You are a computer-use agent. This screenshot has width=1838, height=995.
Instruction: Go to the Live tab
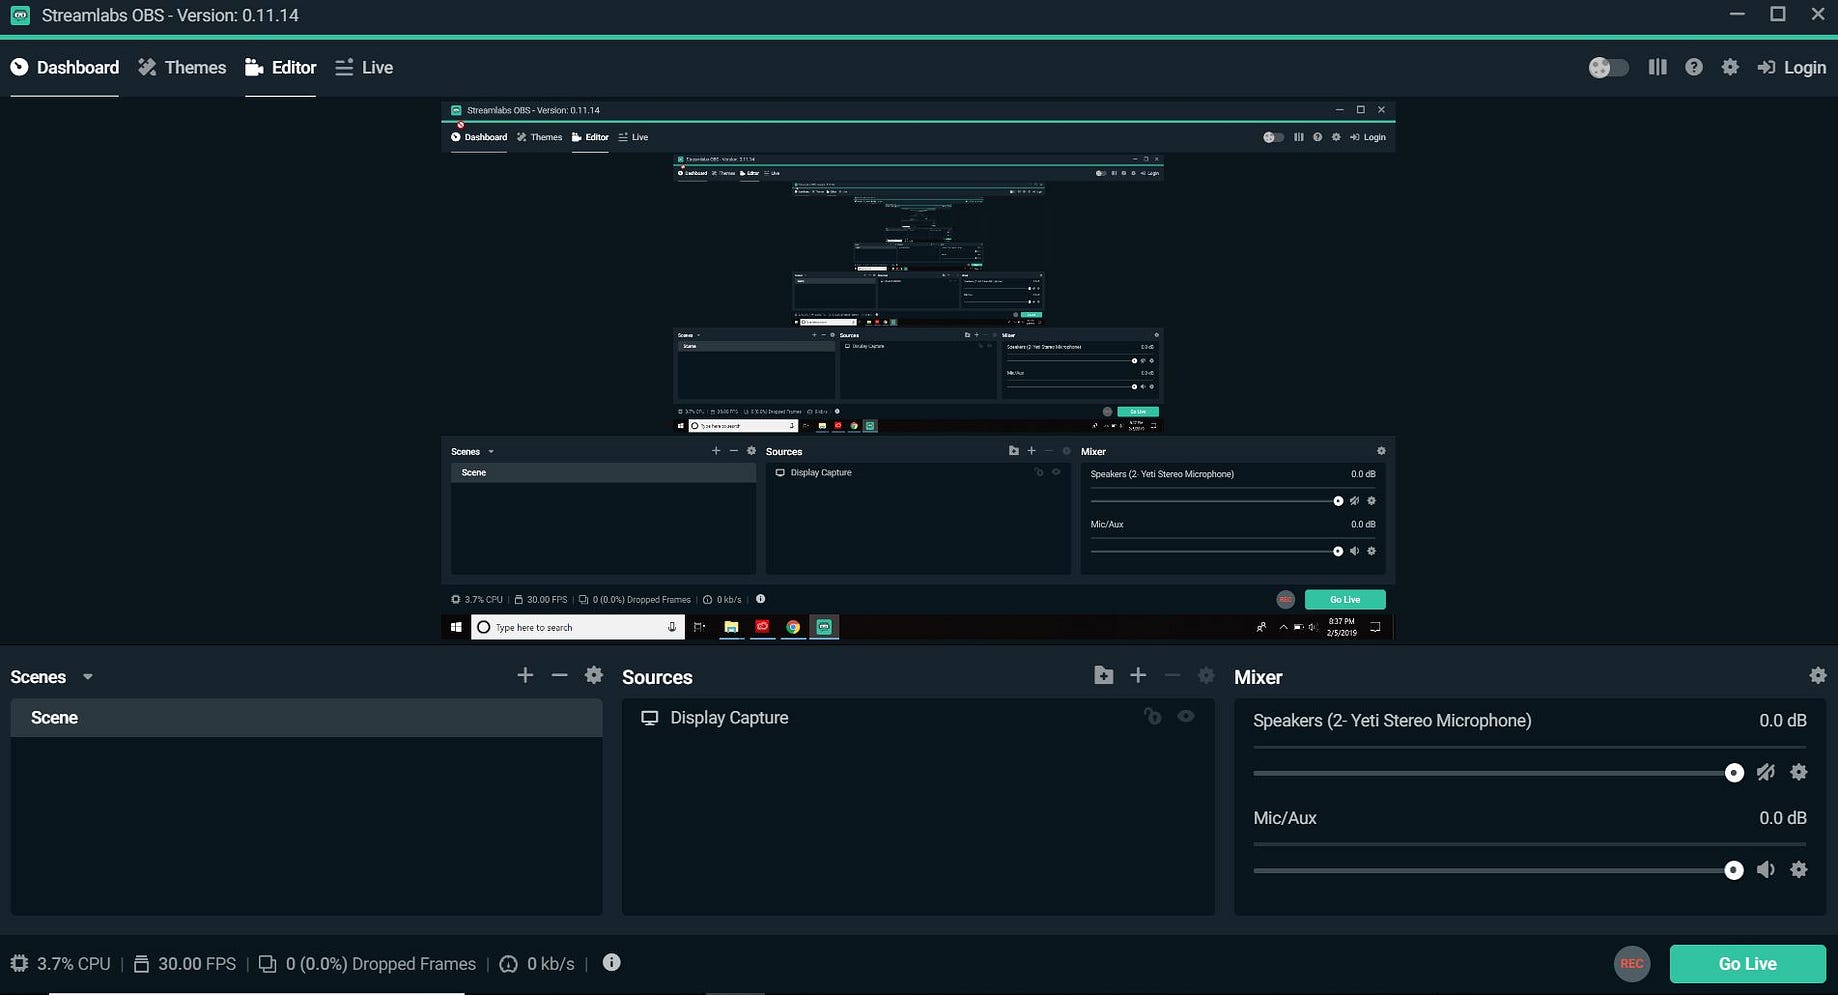tap(364, 67)
